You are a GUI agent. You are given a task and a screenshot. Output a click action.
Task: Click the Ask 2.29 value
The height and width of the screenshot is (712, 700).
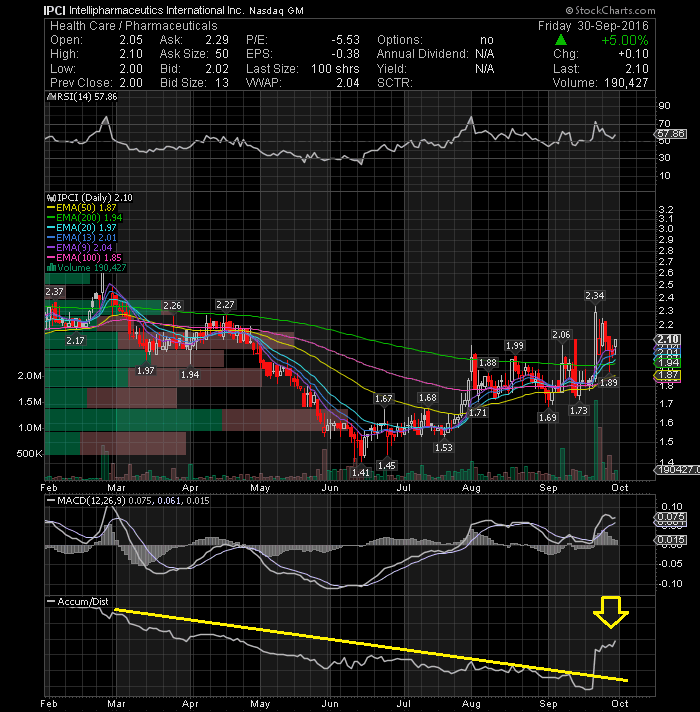(217, 40)
